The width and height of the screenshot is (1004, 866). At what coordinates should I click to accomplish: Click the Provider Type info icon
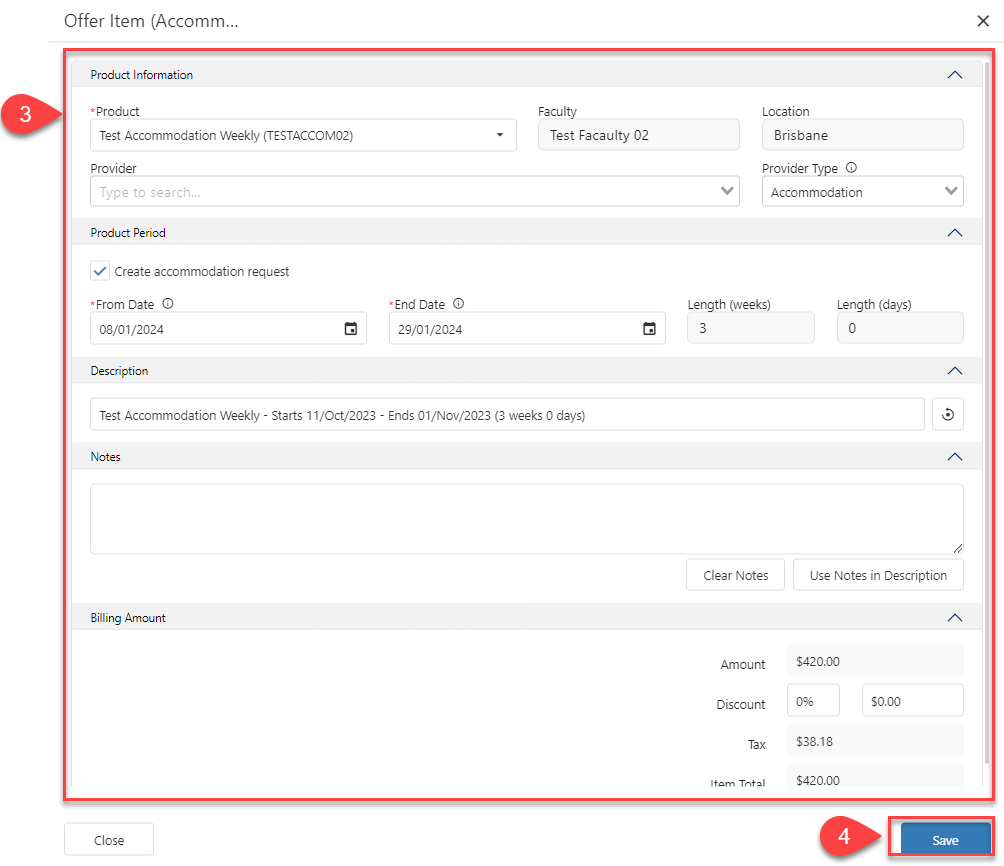click(x=851, y=169)
